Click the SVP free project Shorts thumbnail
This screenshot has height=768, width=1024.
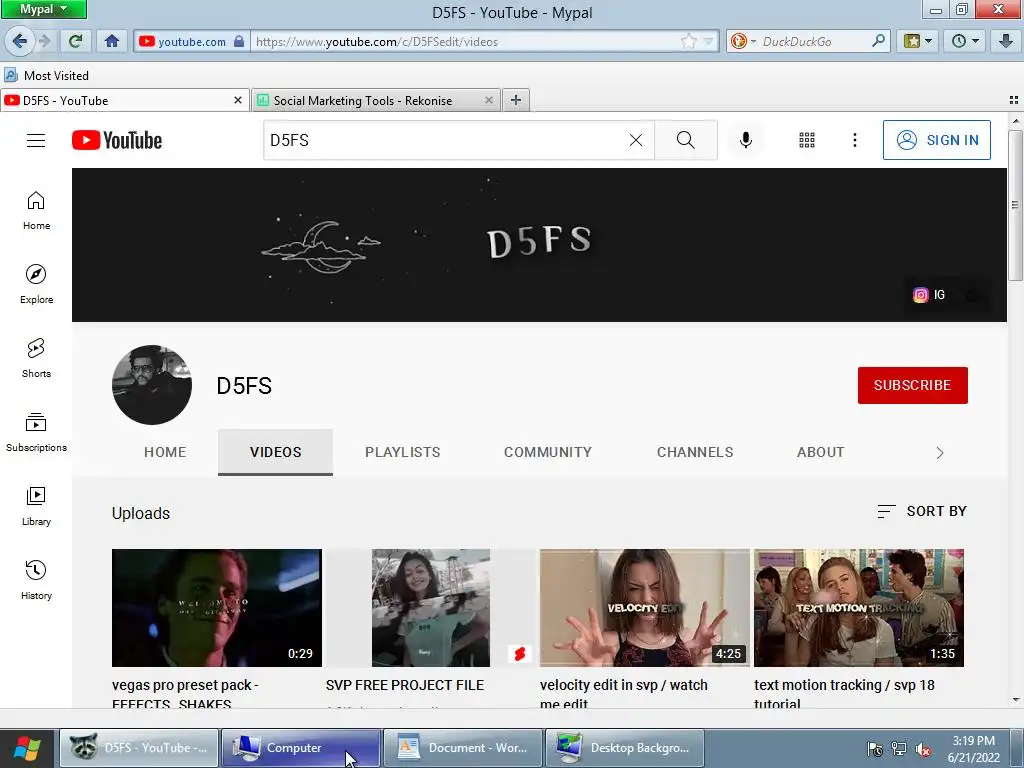click(431, 608)
